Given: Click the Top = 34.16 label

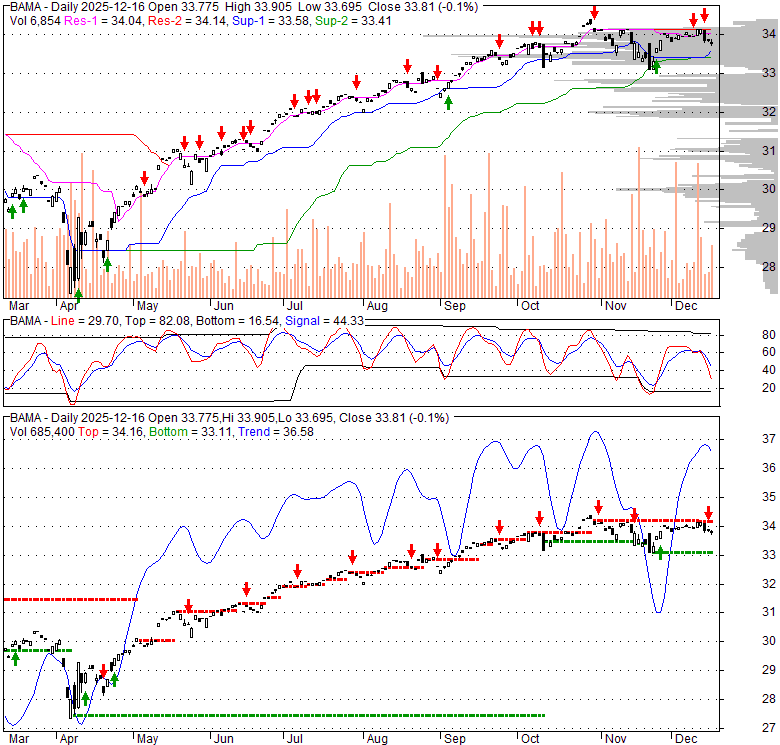Looking at the screenshot, I should click(110, 432).
